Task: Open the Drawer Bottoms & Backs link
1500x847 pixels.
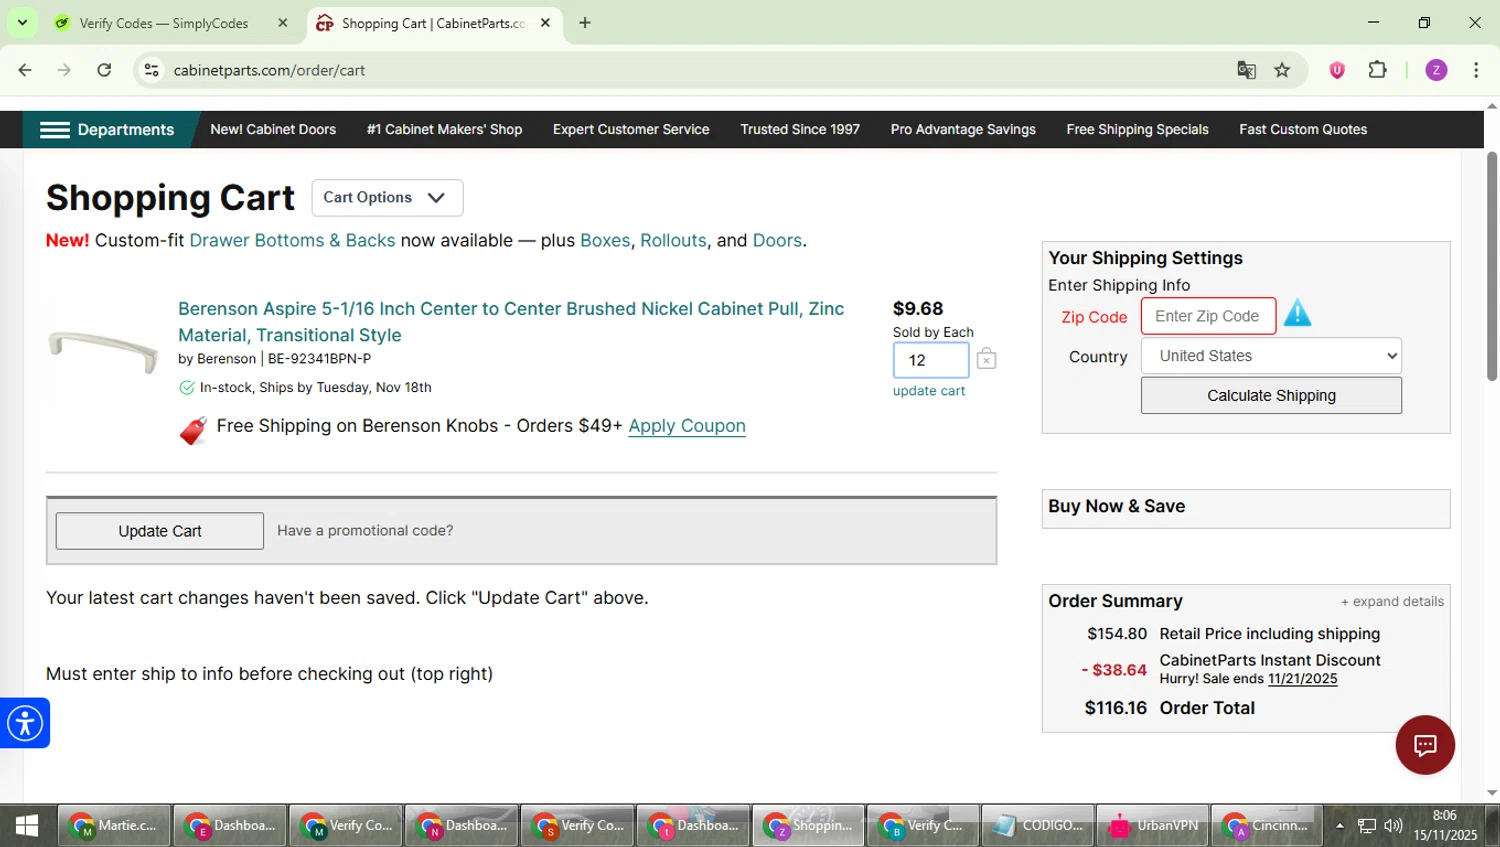Action: (292, 241)
